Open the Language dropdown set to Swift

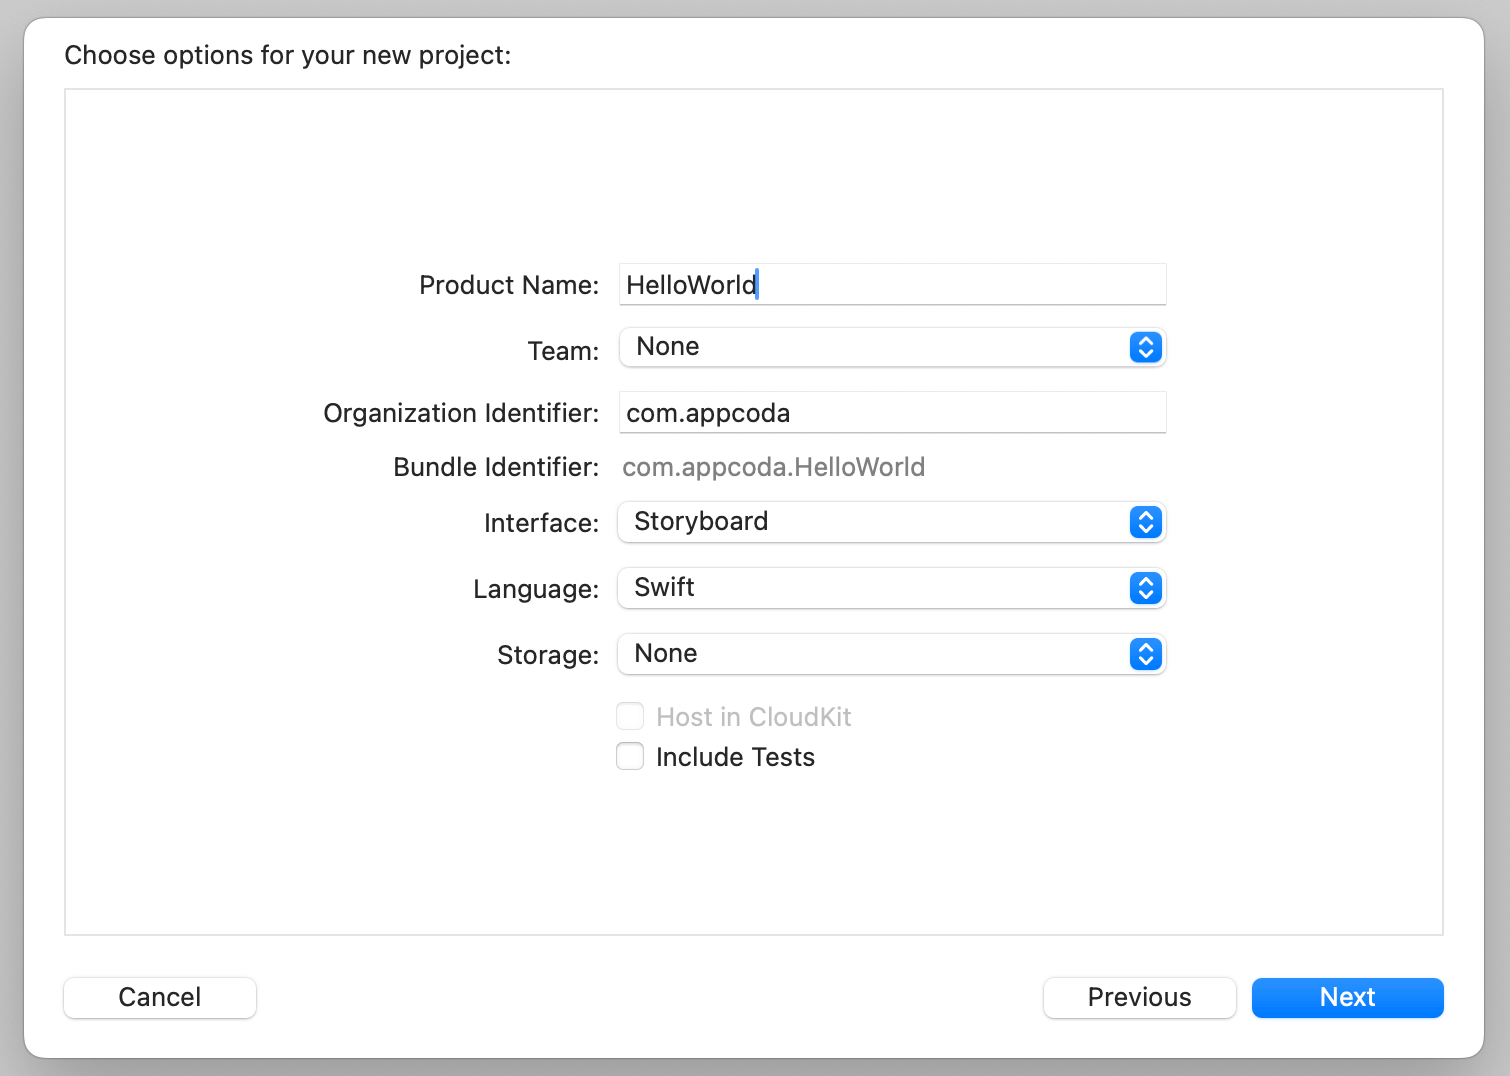891,588
